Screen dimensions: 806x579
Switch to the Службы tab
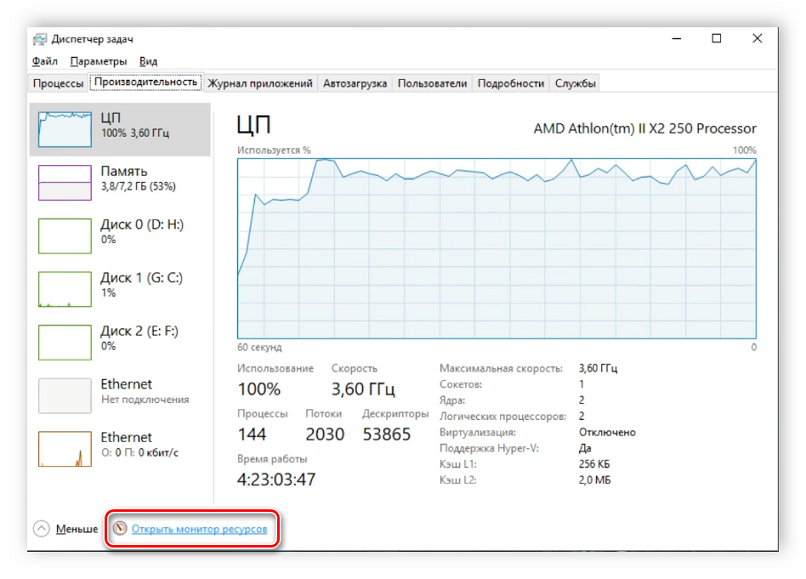tap(575, 84)
